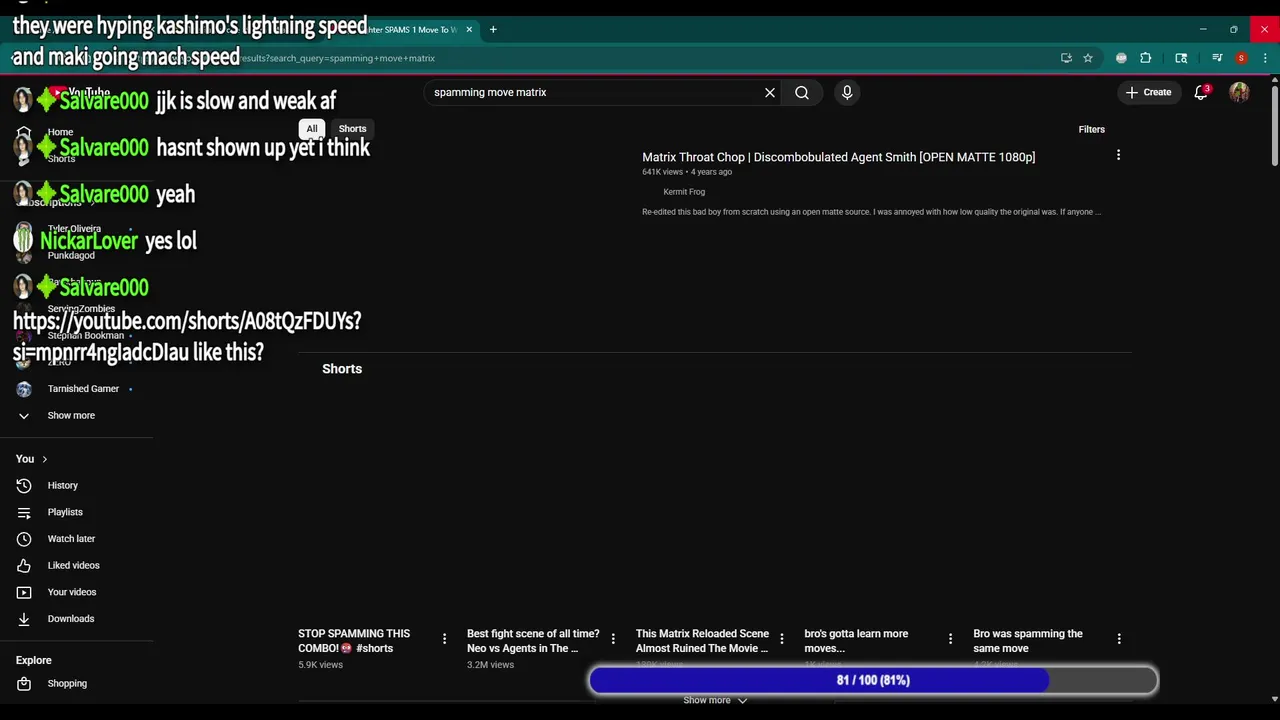
Task: Open Matrix Throat Chop video title
Action: coord(838,157)
